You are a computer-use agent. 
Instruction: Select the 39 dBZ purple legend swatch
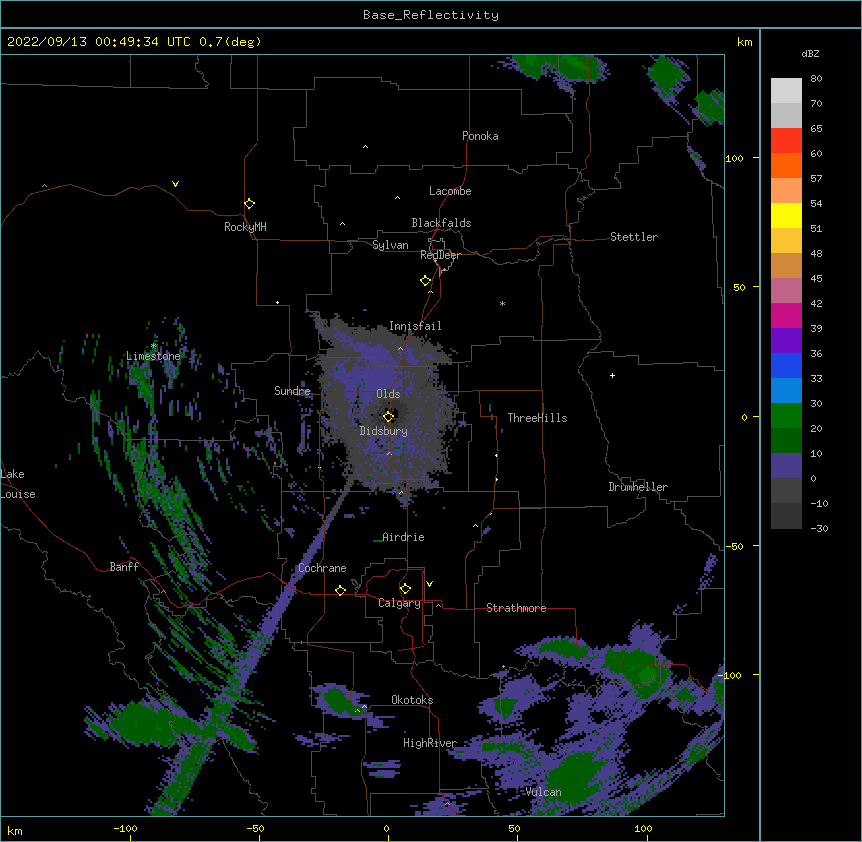(x=786, y=340)
